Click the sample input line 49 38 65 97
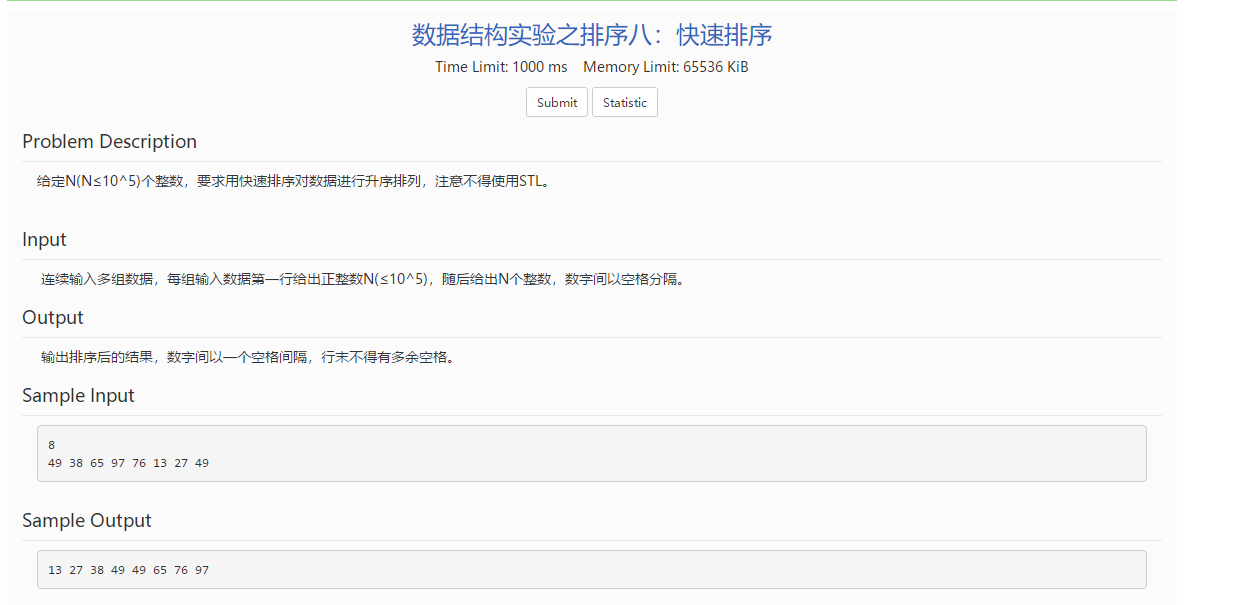1255x605 pixels. pos(128,463)
